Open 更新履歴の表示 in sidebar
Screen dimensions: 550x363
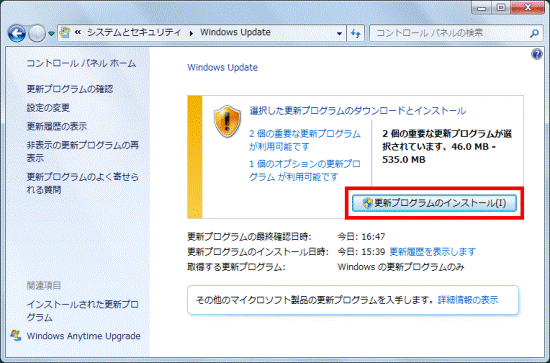tap(57, 126)
